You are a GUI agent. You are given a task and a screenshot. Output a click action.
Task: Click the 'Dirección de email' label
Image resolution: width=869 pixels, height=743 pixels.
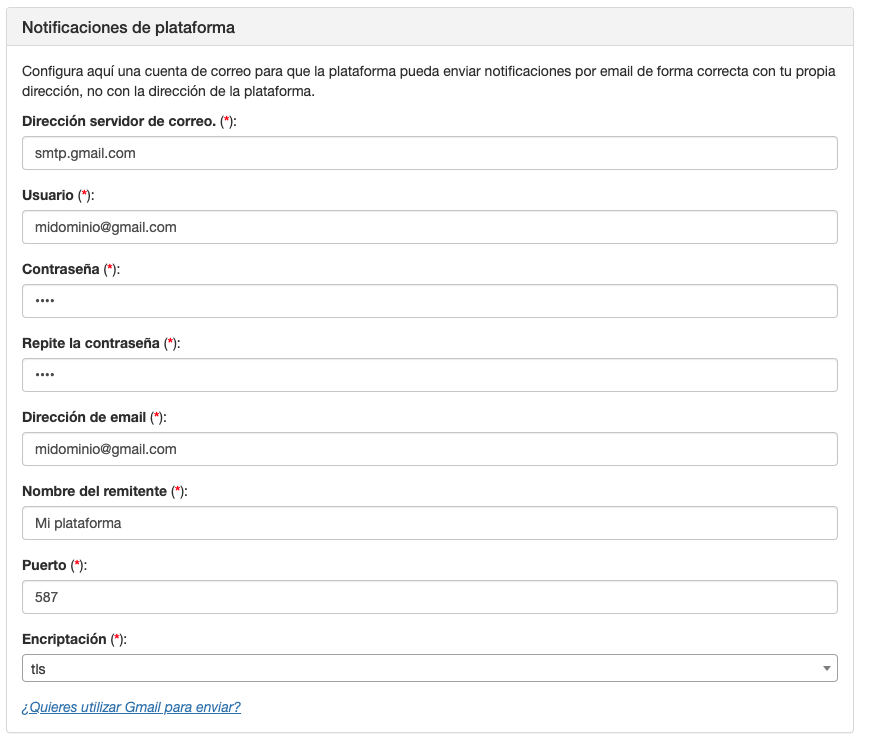84,417
